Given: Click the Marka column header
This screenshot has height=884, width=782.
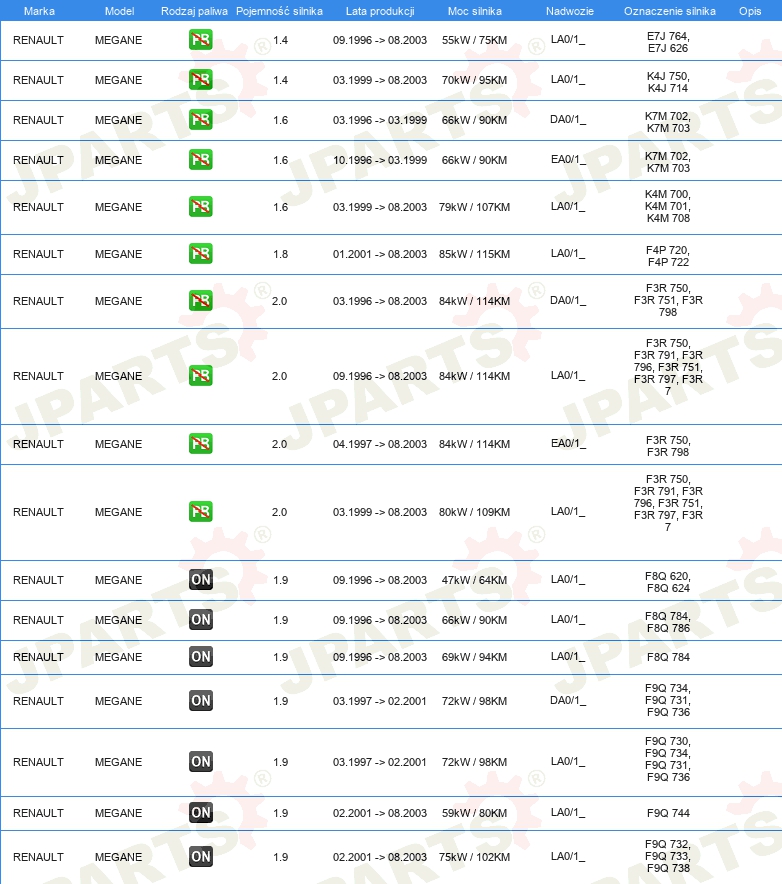Looking at the screenshot, I should click(x=39, y=11).
